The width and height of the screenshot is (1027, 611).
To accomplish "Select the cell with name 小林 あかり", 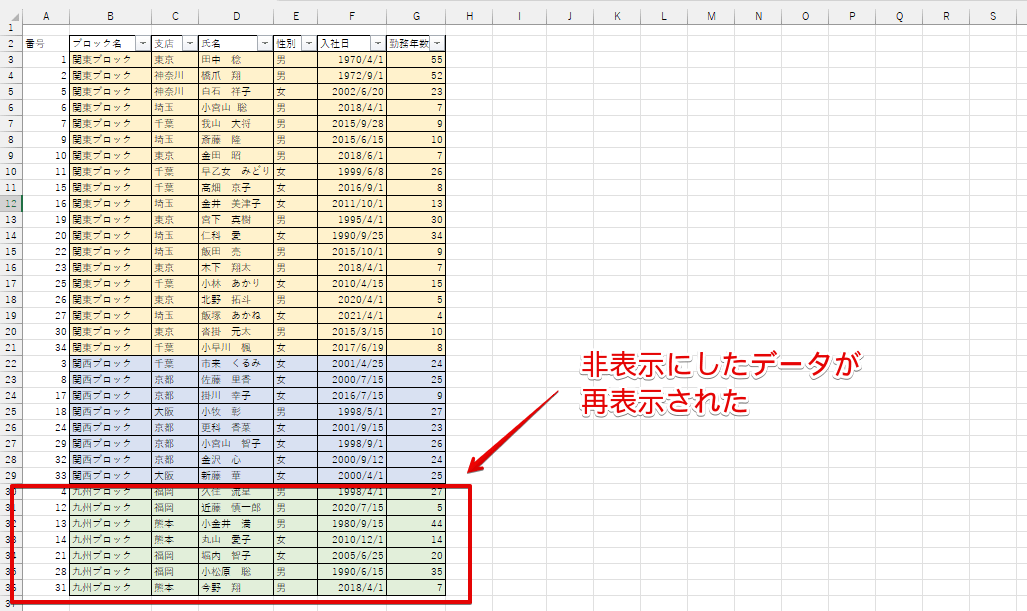I will [x=236, y=284].
